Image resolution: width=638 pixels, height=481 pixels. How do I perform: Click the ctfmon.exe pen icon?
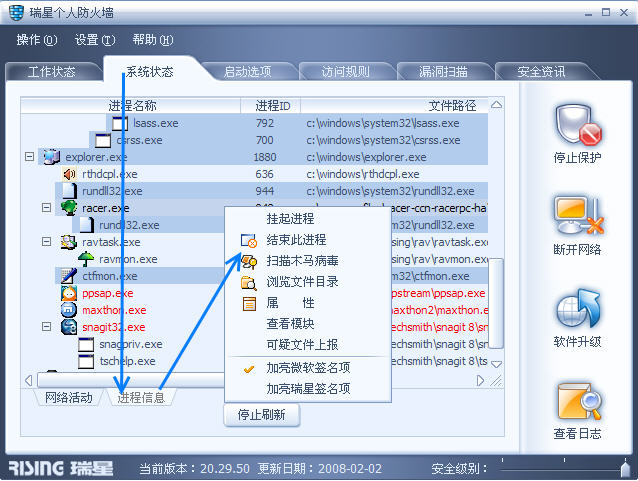click(x=69, y=276)
